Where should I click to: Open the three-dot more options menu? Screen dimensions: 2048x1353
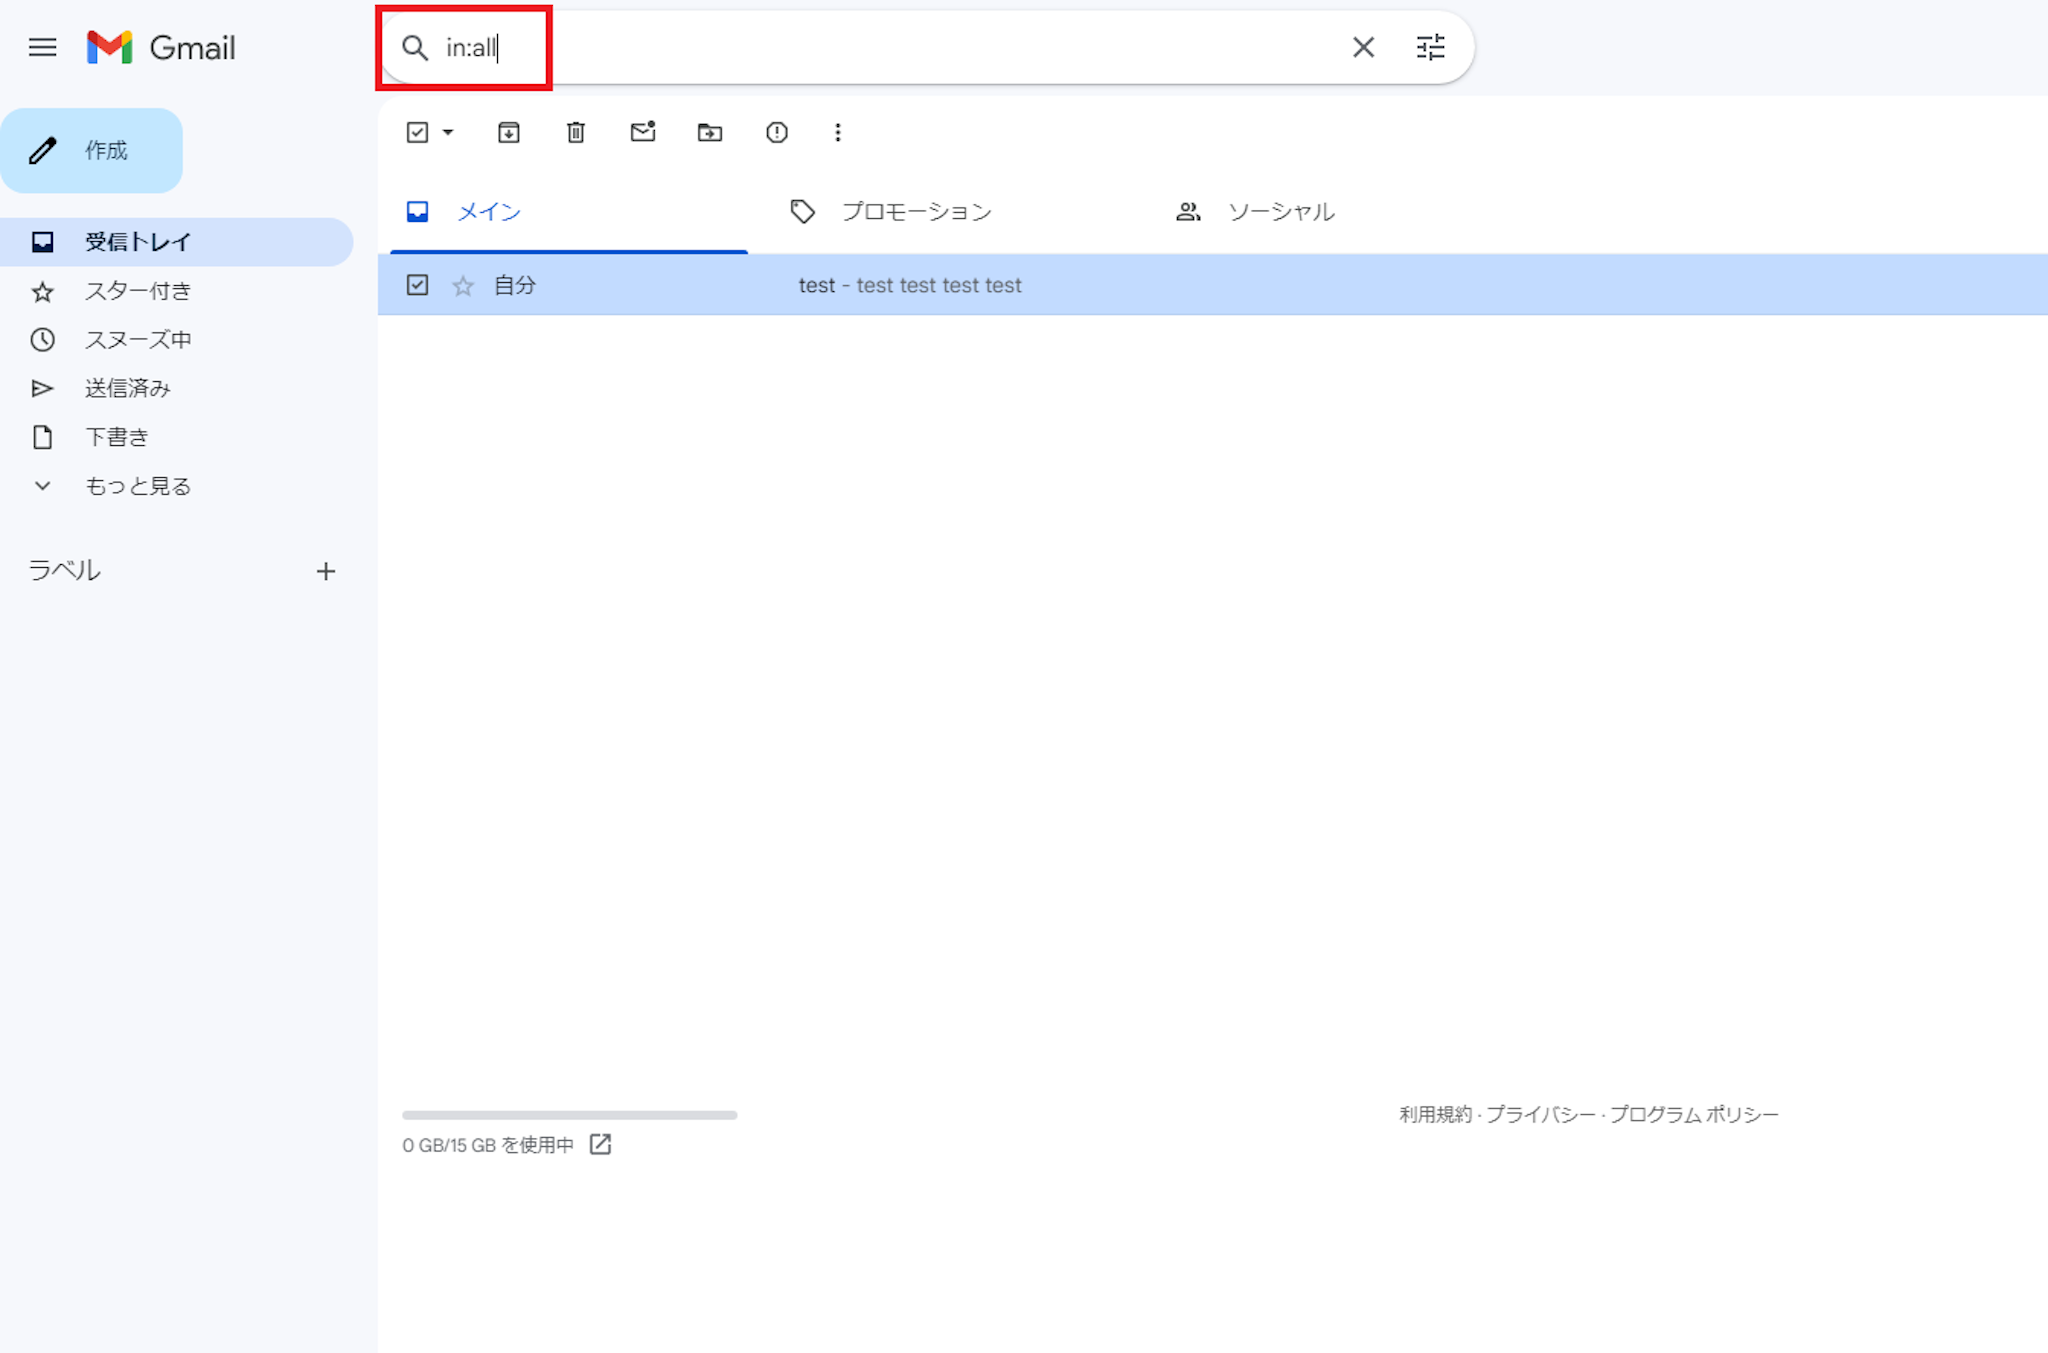(838, 132)
